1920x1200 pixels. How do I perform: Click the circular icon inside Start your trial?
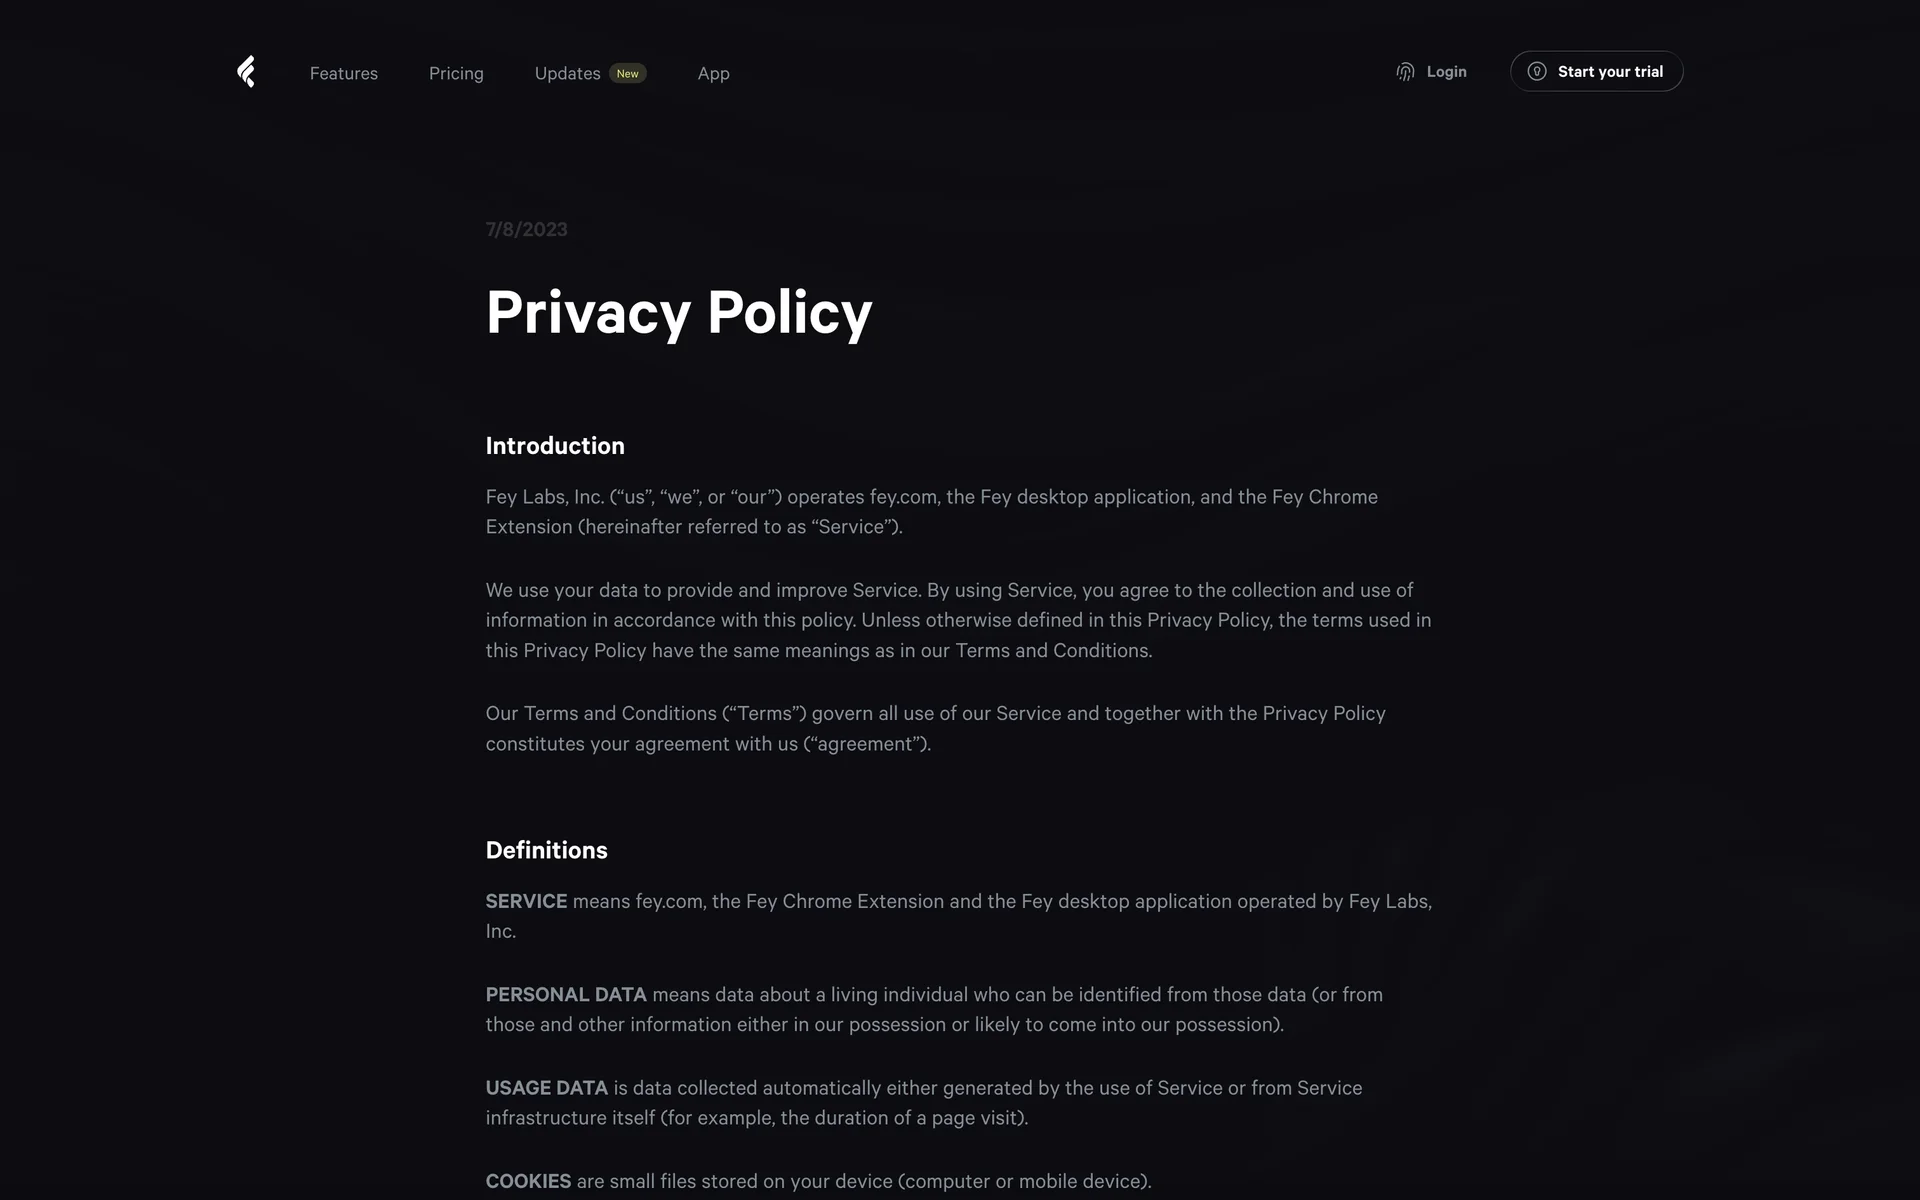[x=1537, y=72]
